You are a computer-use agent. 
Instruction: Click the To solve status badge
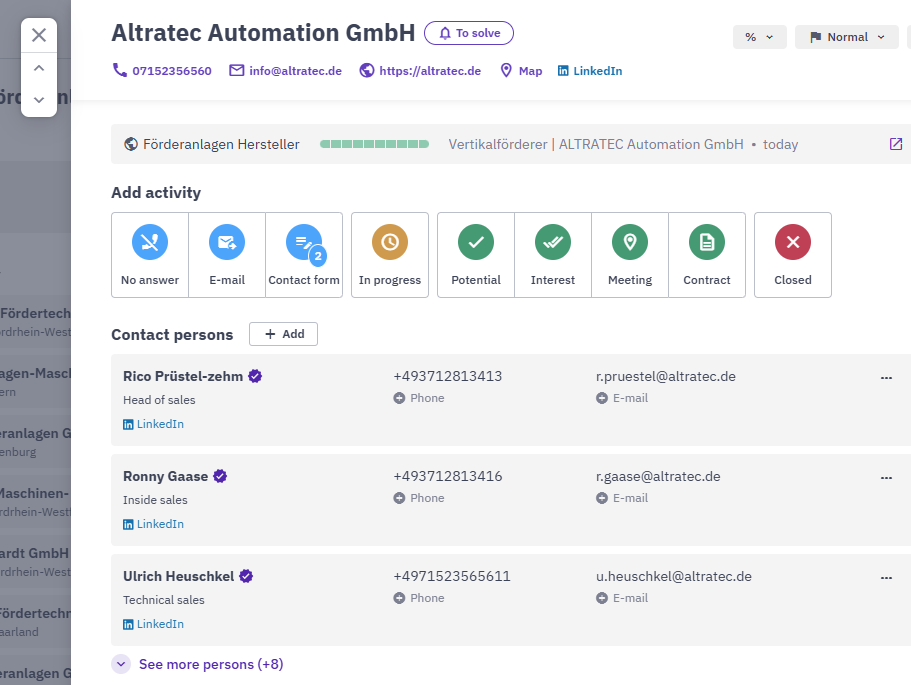469,33
